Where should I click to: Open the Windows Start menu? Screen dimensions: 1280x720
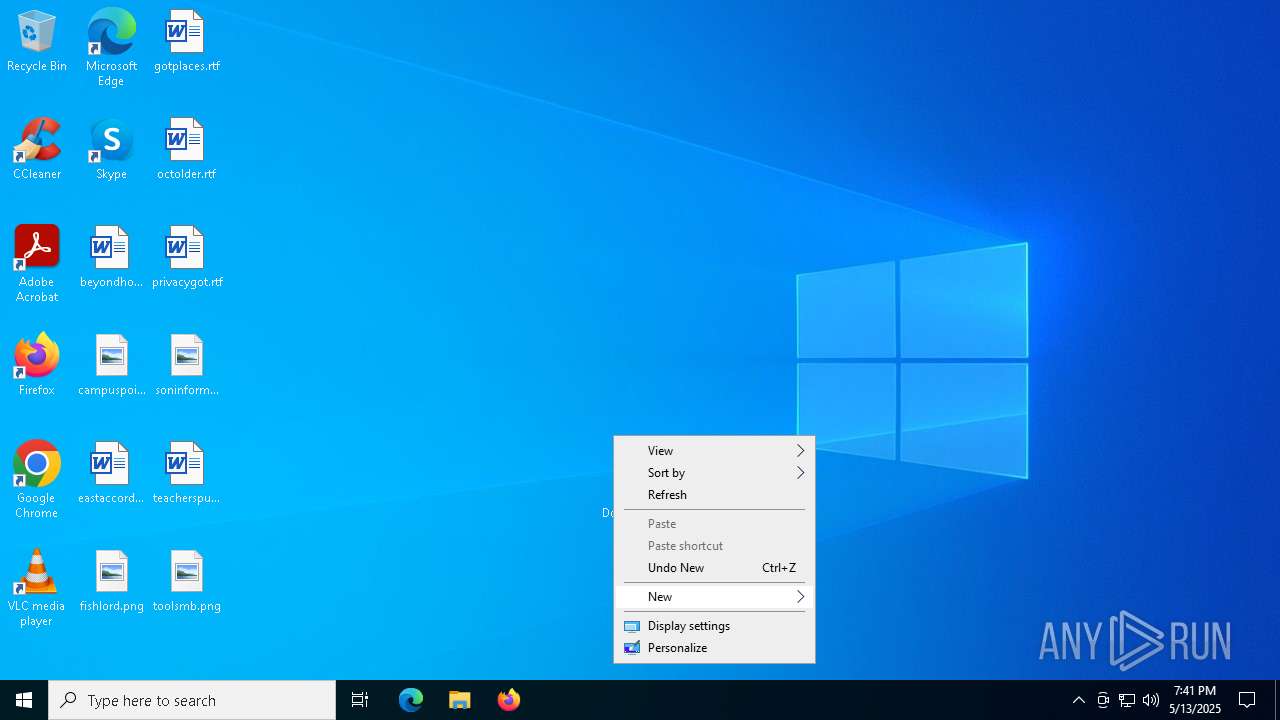click(24, 700)
